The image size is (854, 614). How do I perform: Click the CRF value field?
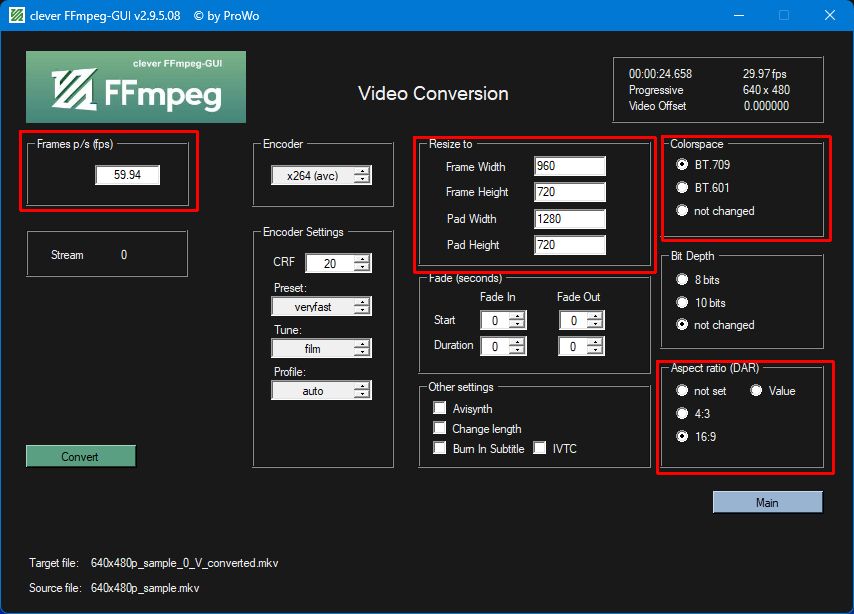(330, 264)
